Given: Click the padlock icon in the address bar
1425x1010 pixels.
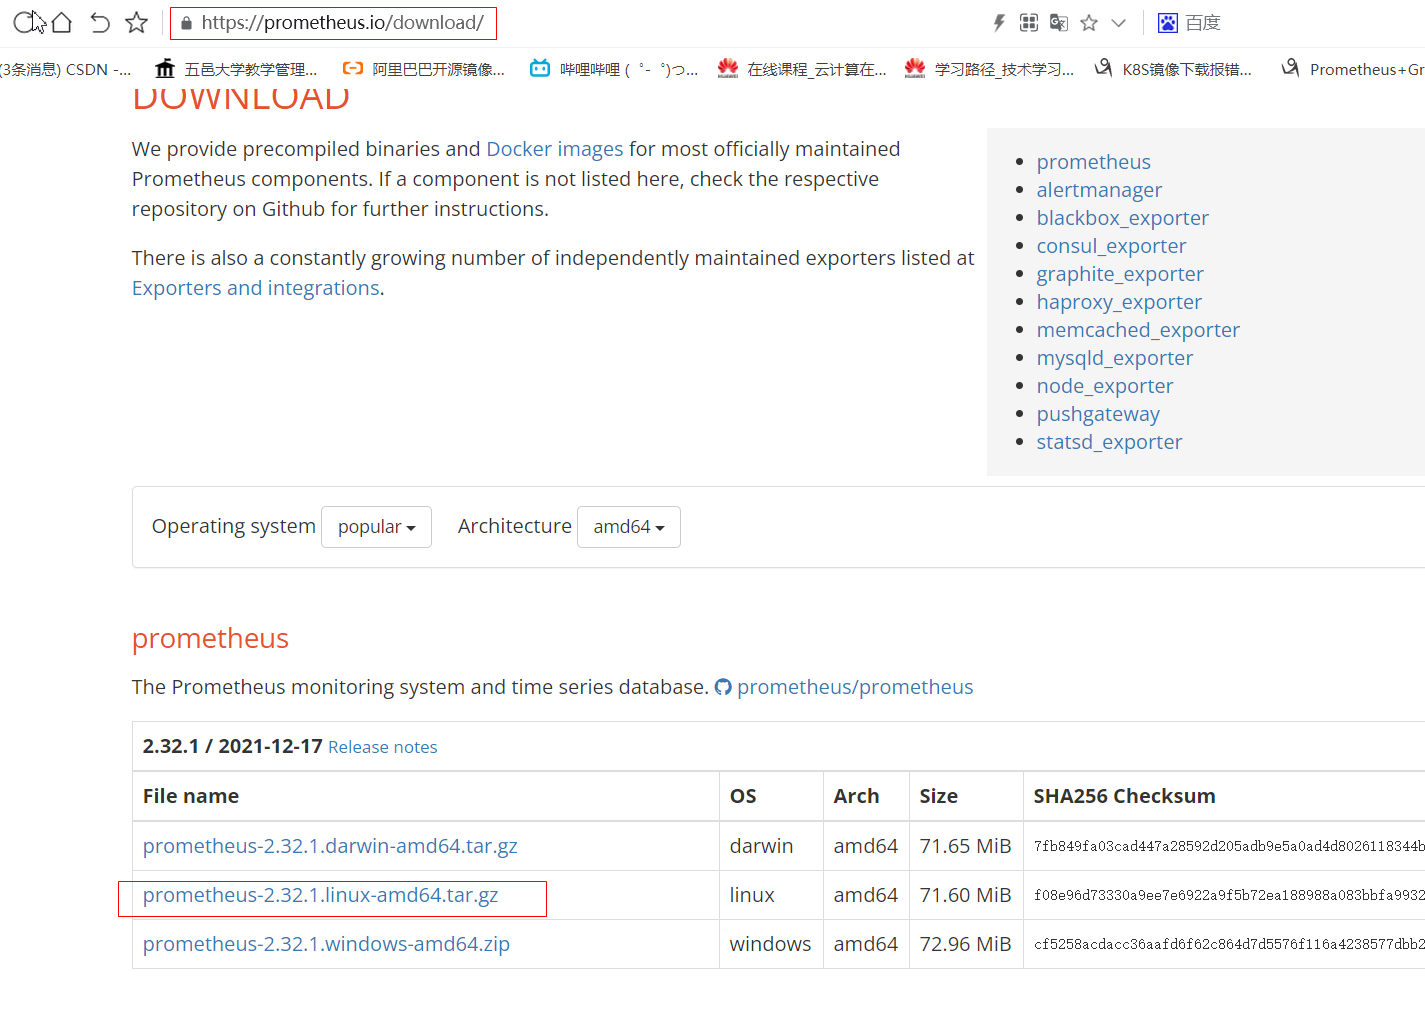Looking at the screenshot, I should (x=186, y=23).
